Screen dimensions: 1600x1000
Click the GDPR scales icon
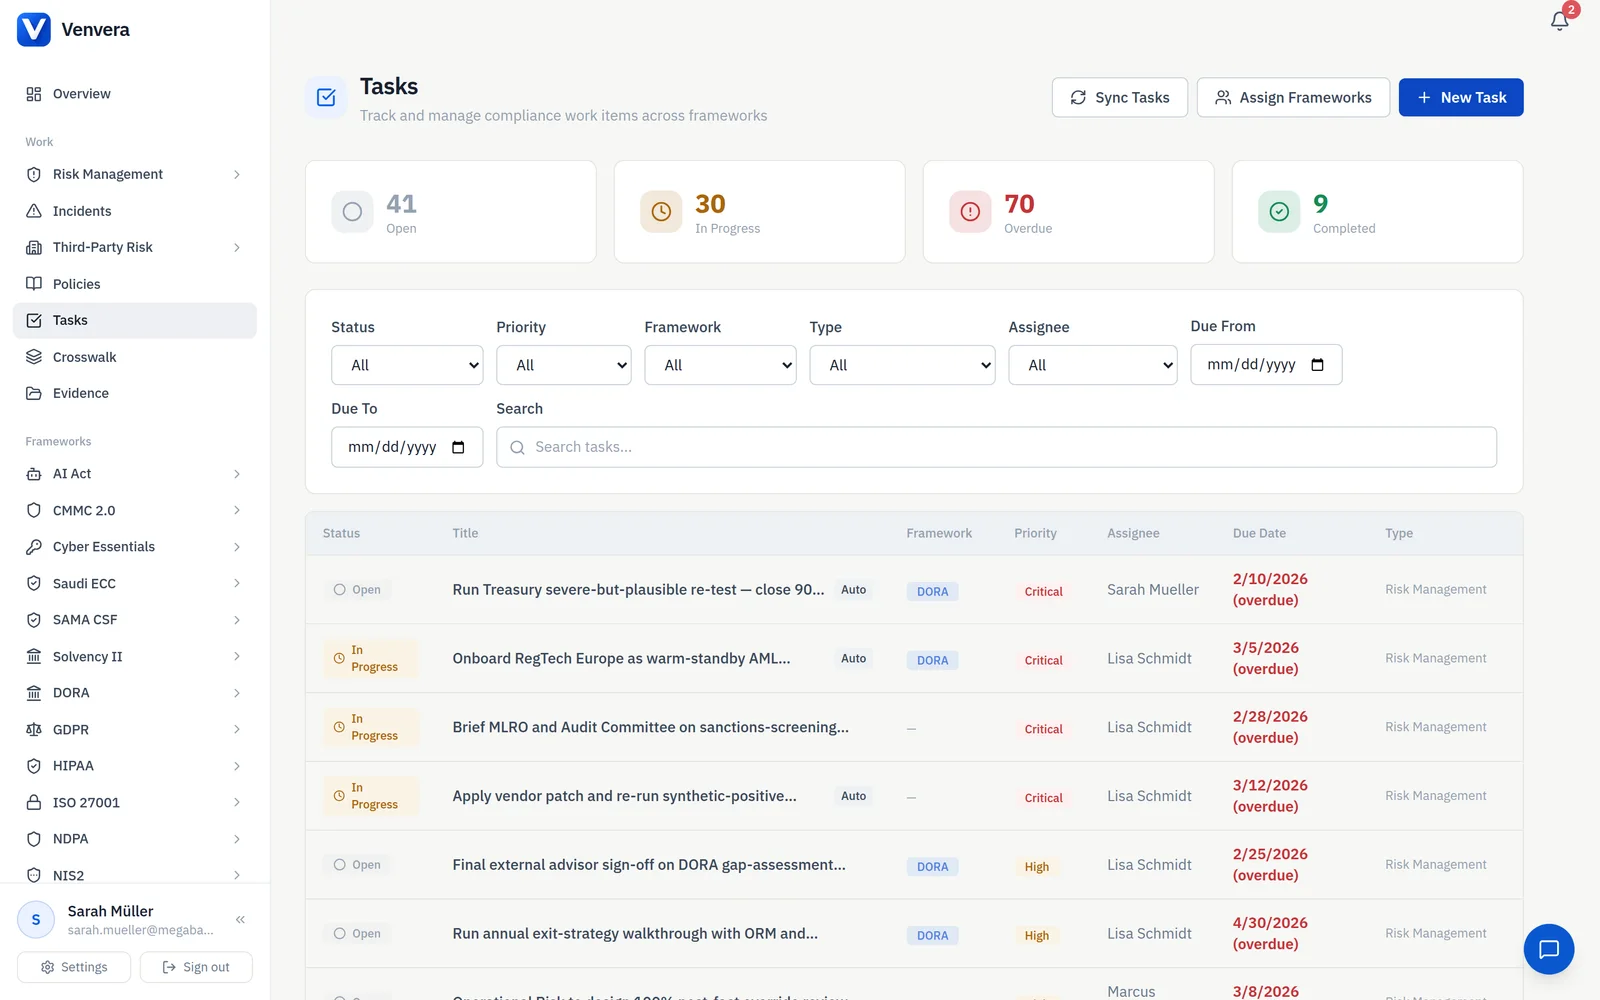point(34,730)
